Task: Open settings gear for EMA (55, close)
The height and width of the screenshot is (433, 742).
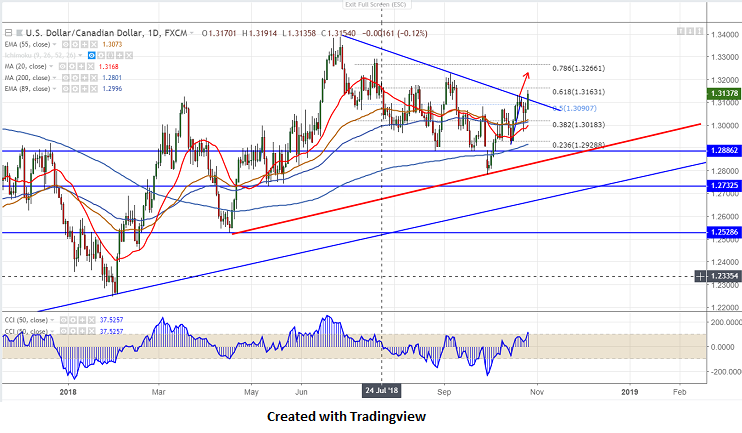Action: 75,44
